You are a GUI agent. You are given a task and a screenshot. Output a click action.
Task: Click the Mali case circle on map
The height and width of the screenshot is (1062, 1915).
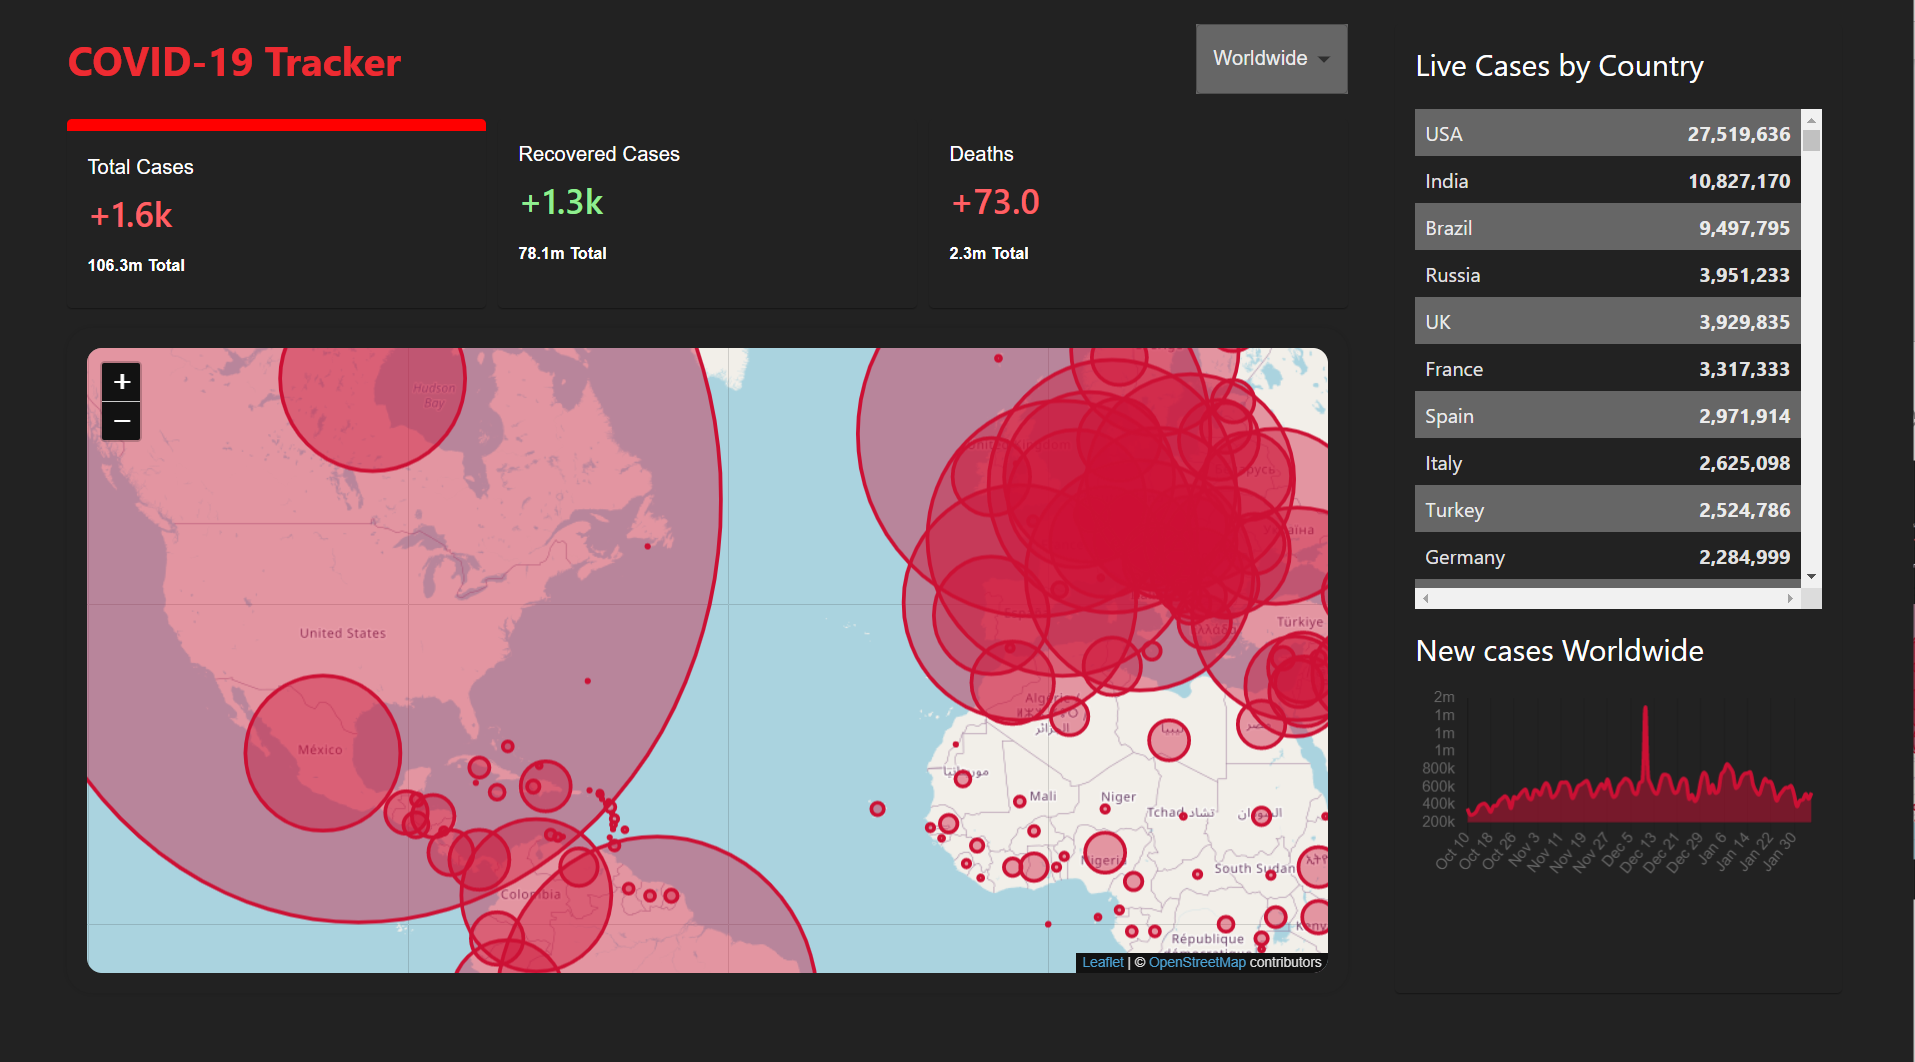point(1019,801)
